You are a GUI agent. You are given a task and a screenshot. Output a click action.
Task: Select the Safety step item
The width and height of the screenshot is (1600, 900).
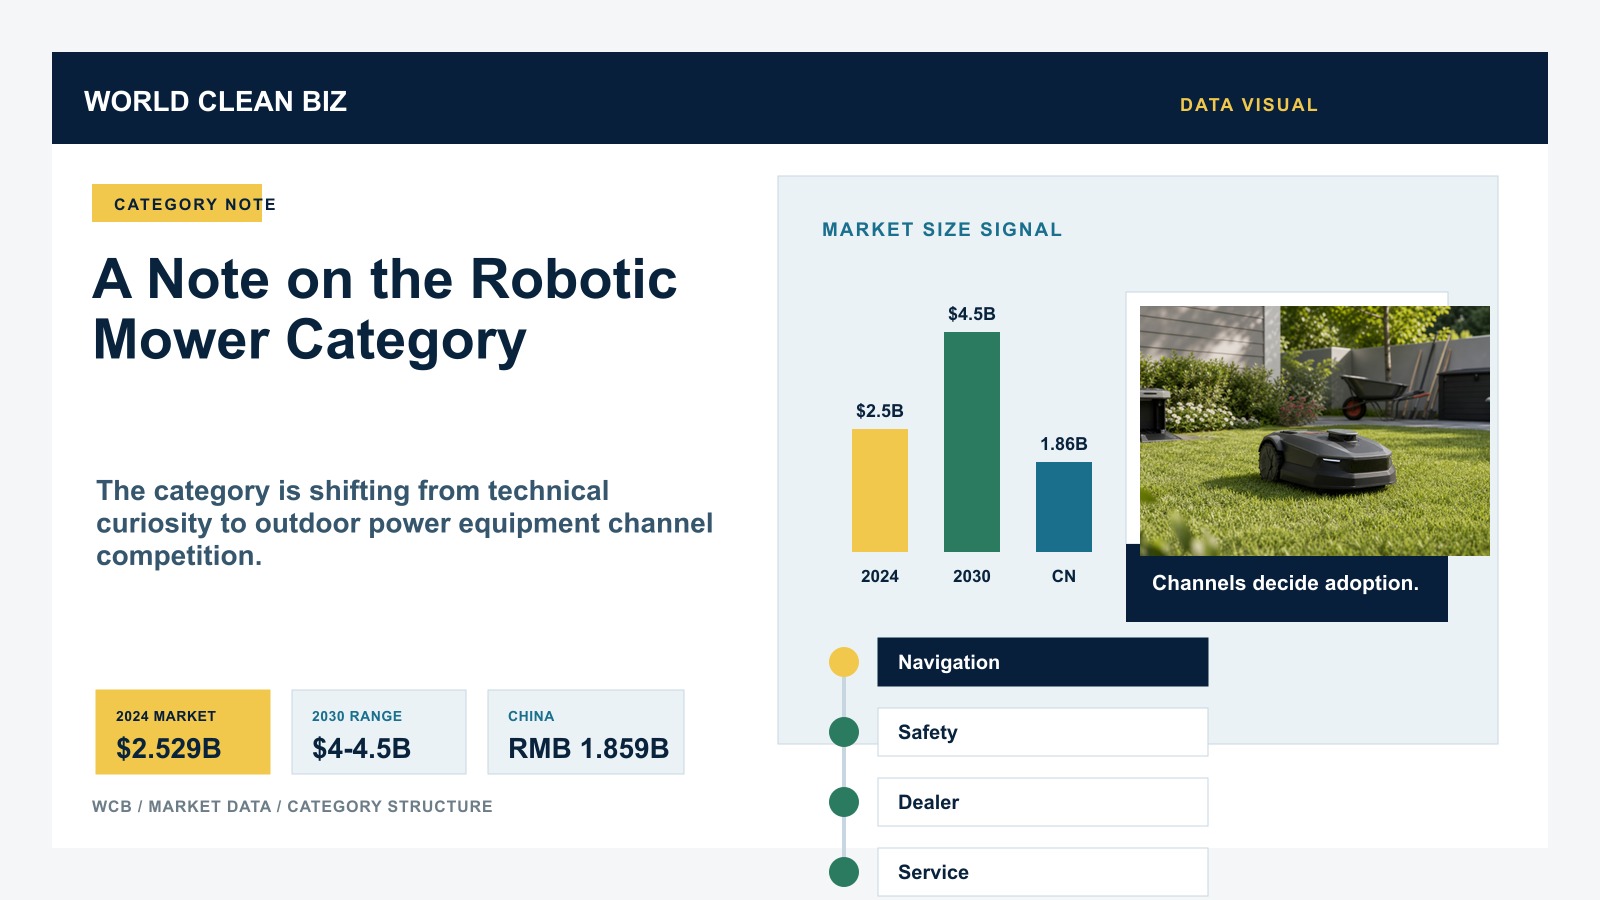tap(1043, 732)
